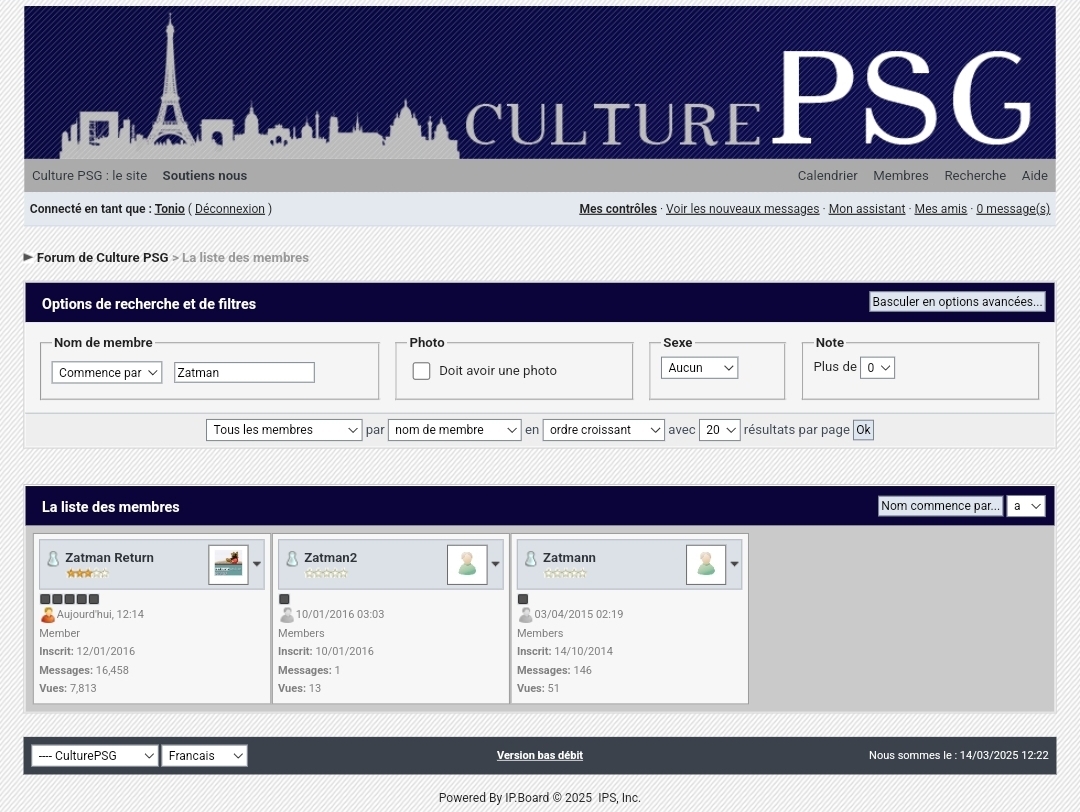Click Zatman Return's online status icon
1080x812 pixels.
click(x=47, y=615)
